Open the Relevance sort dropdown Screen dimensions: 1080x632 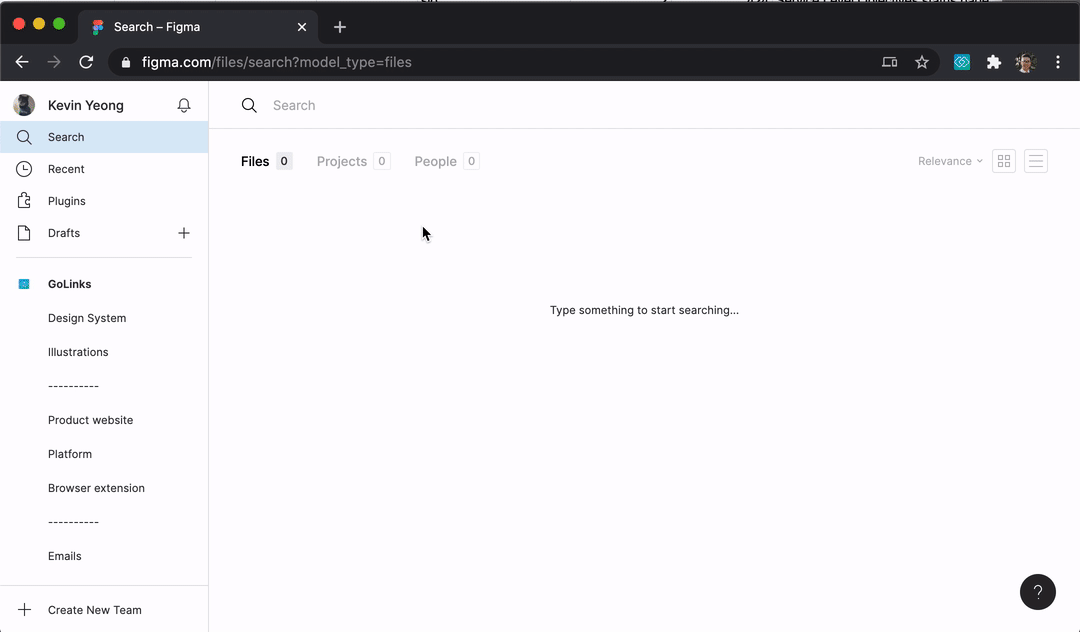(x=950, y=161)
